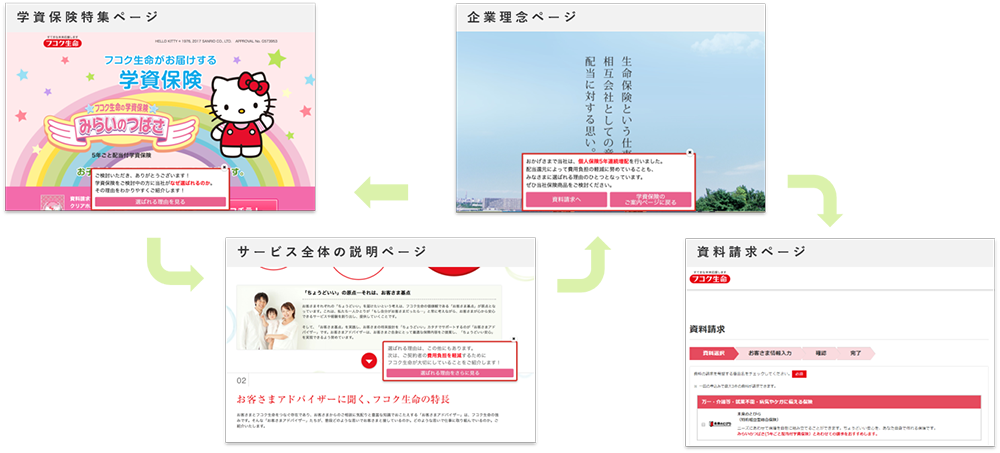Close the popup on the 企業理念 page
The image size is (1000, 453).
coord(689,152)
